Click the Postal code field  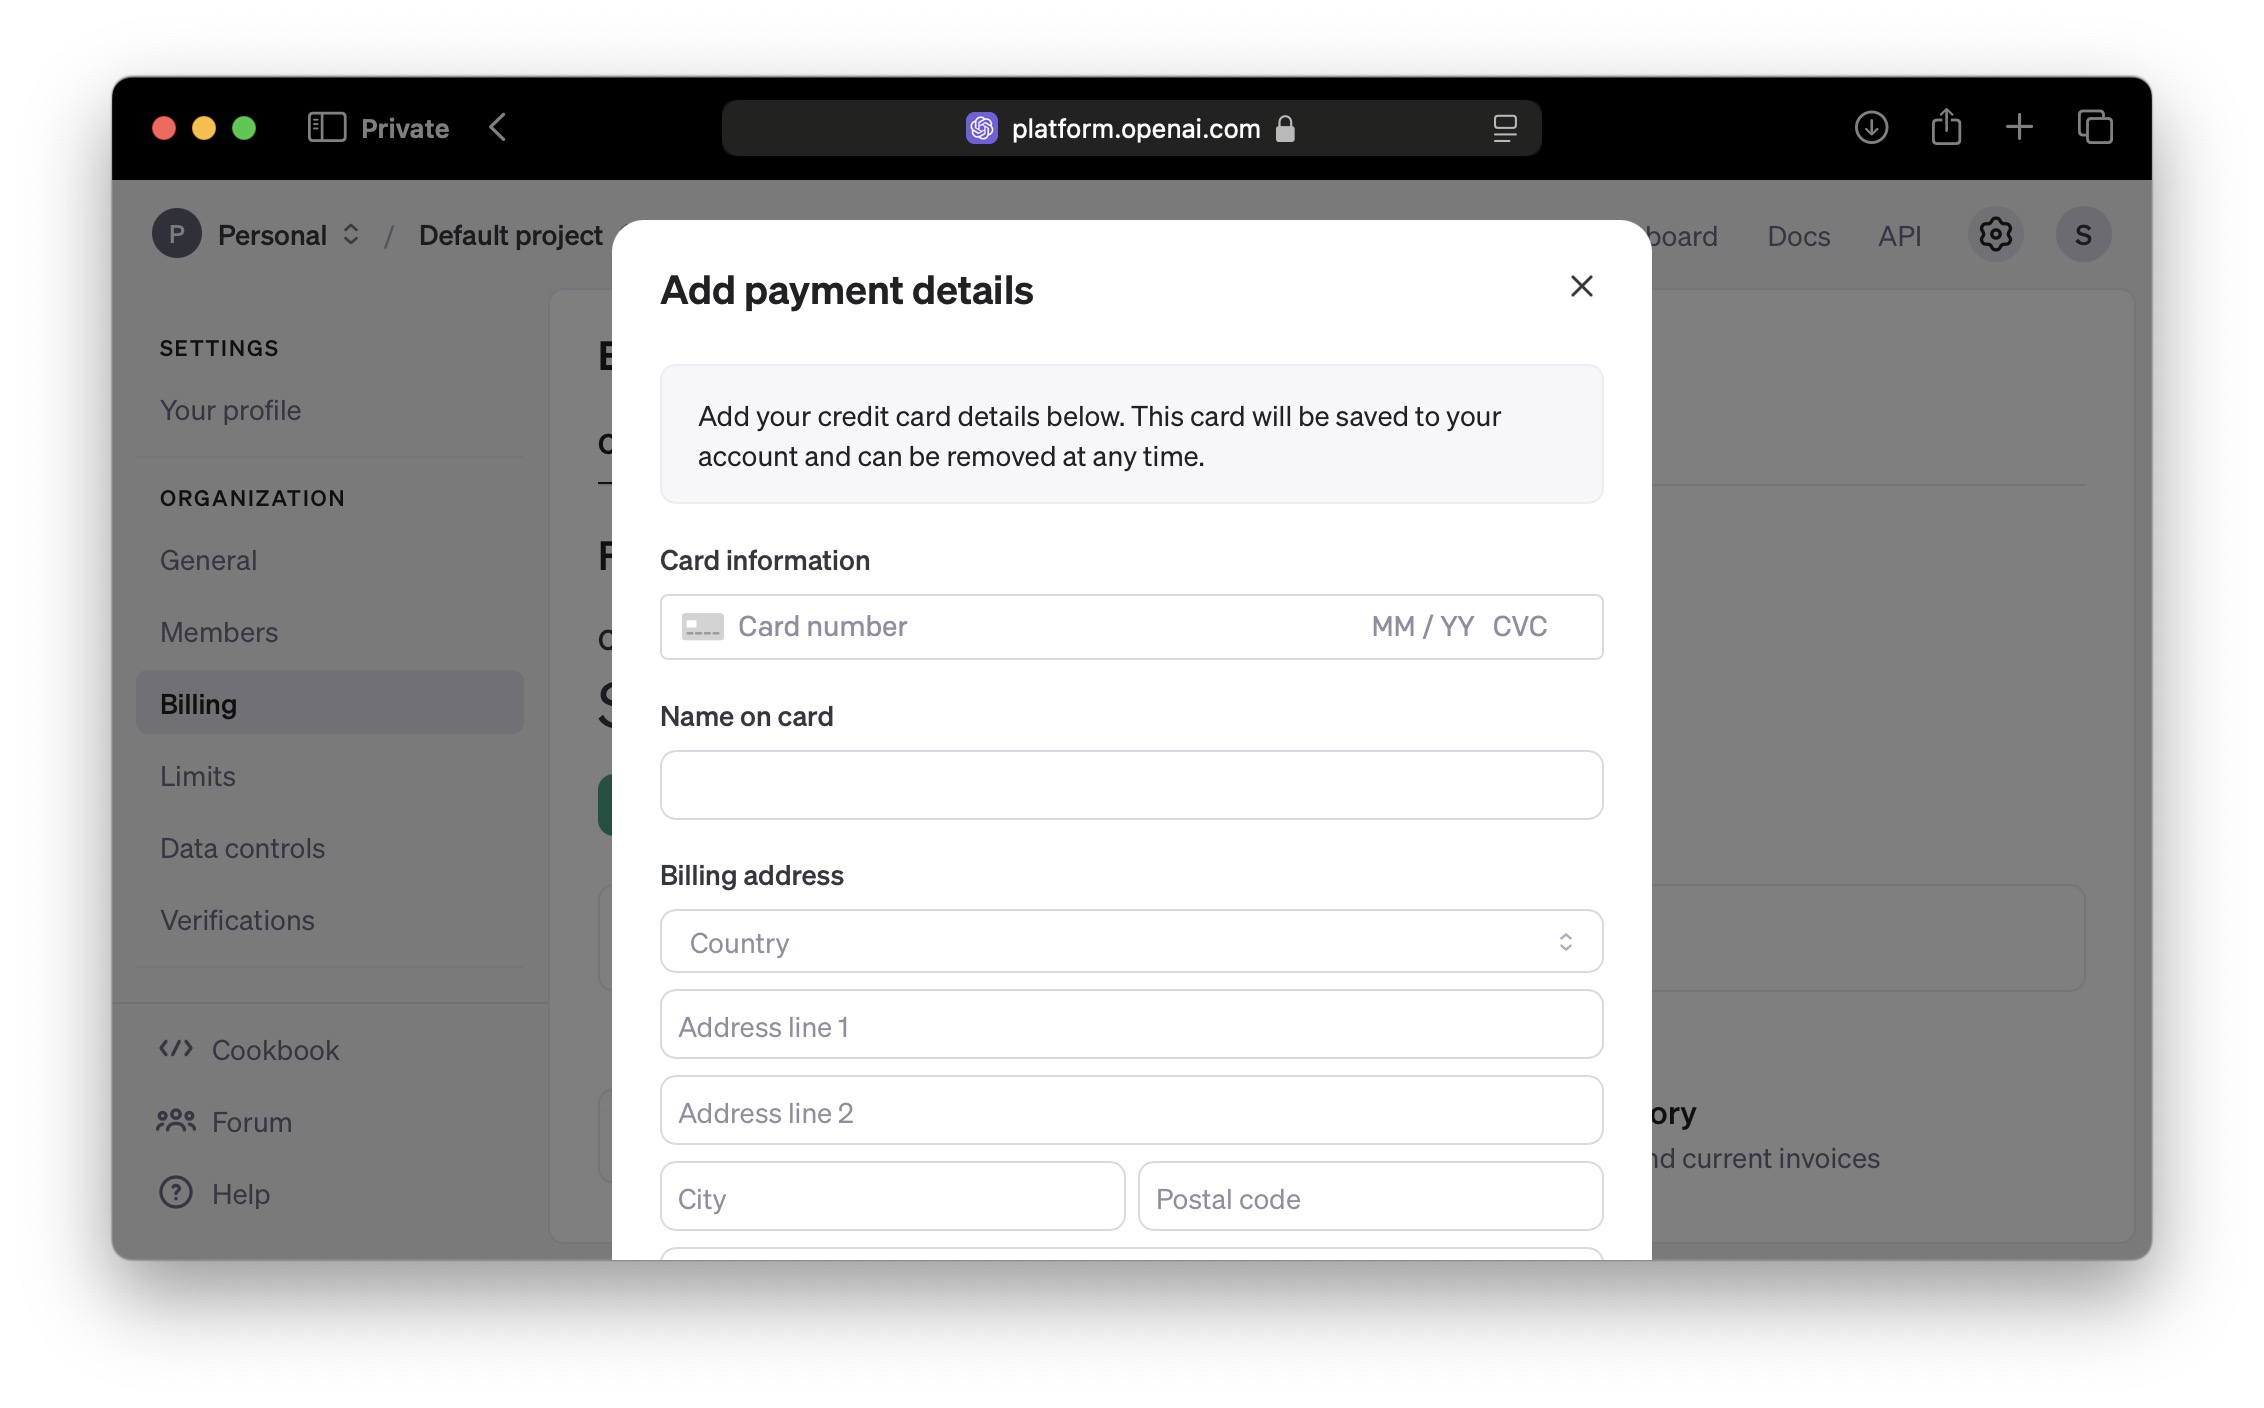coord(1370,1197)
